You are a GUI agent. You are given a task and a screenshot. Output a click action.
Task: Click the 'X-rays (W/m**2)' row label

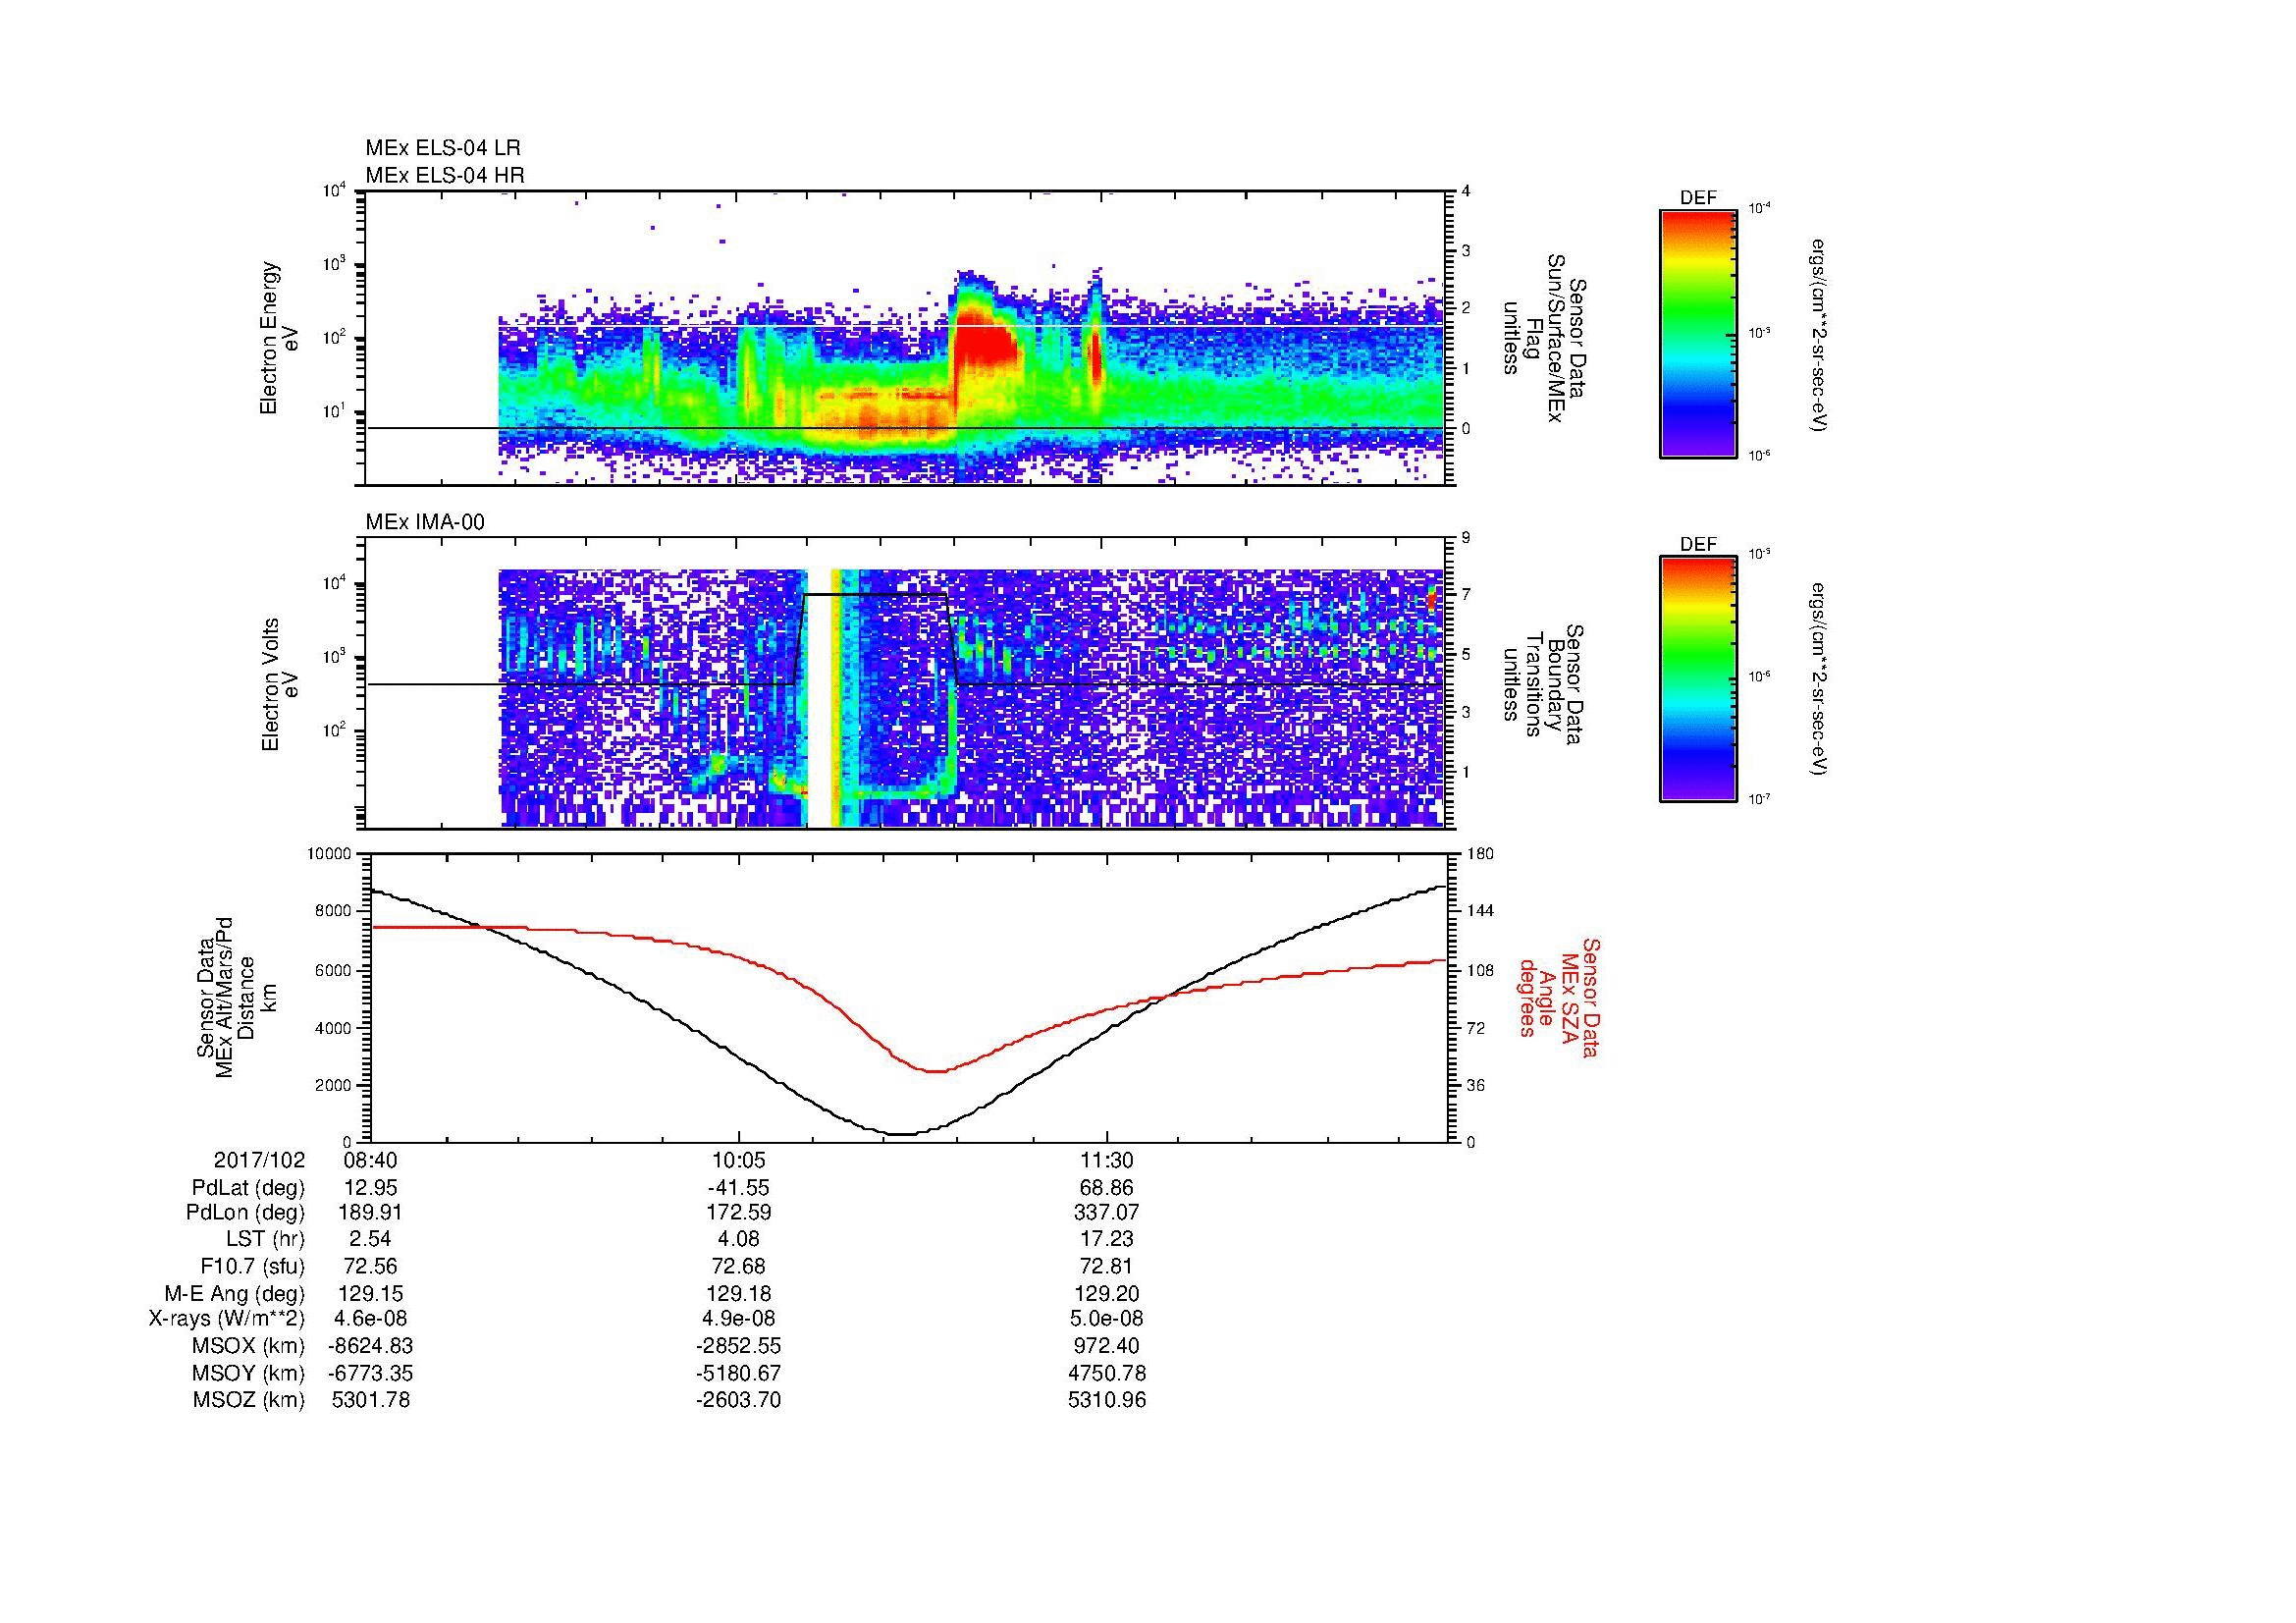click(227, 1320)
